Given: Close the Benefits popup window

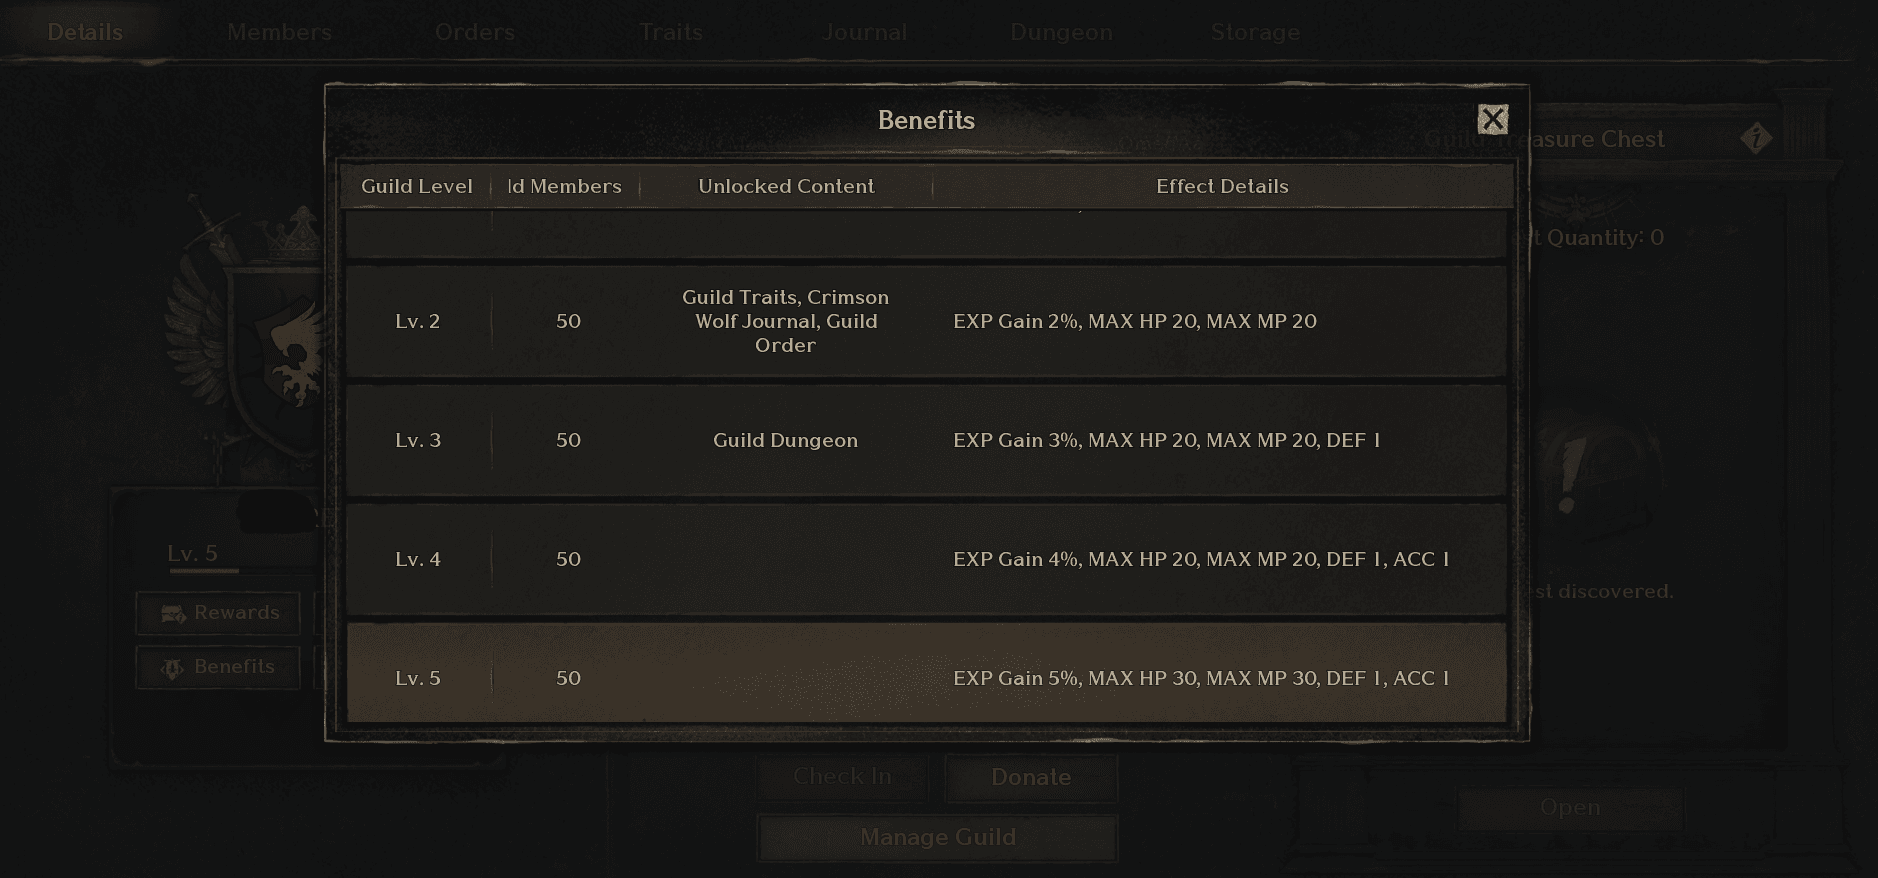Looking at the screenshot, I should coord(1492,120).
